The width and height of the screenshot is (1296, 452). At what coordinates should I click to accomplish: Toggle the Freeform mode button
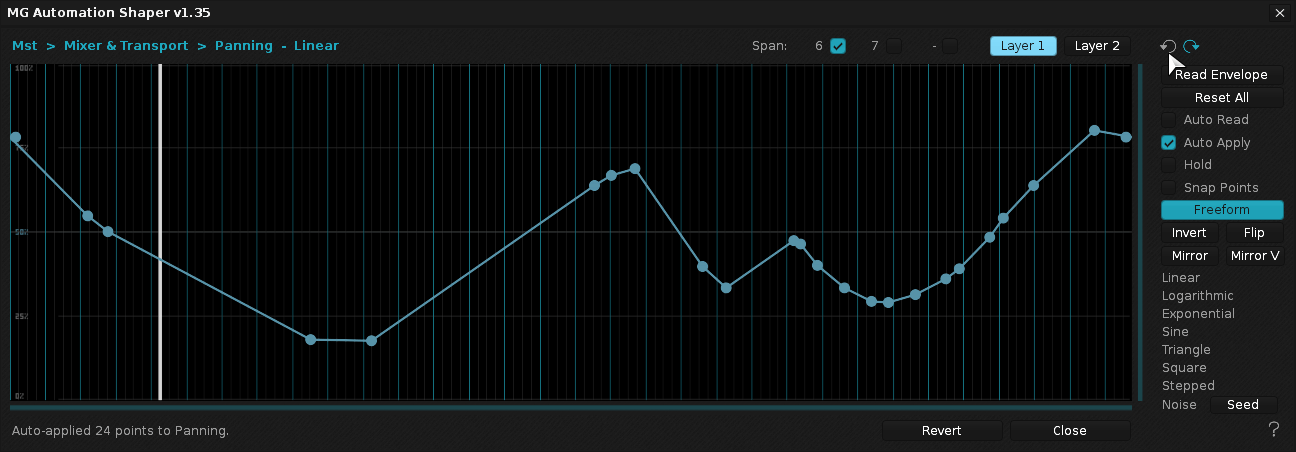(x=1221, y=210)
